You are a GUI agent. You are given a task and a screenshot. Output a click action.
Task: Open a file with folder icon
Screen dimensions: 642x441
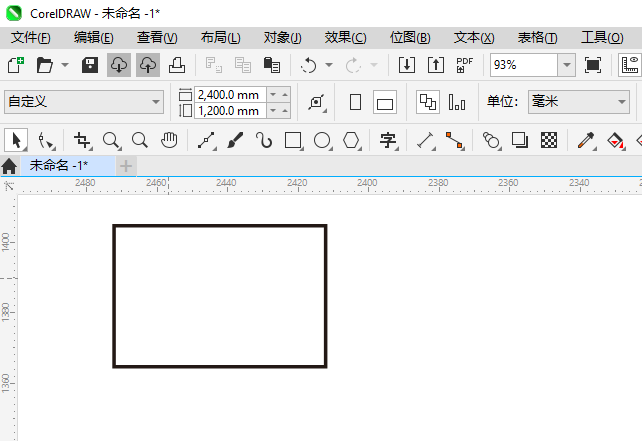pyautogui.click(x=45, y=65)
